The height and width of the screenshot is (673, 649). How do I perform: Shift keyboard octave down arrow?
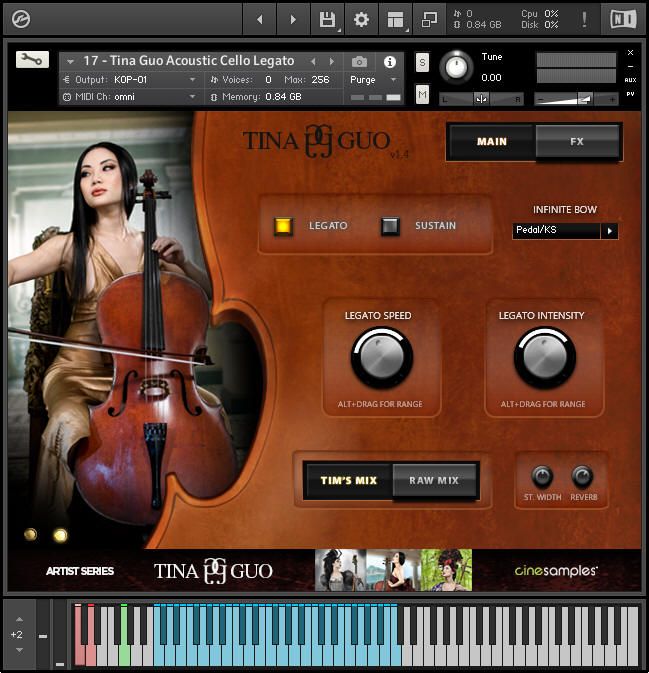19,650
